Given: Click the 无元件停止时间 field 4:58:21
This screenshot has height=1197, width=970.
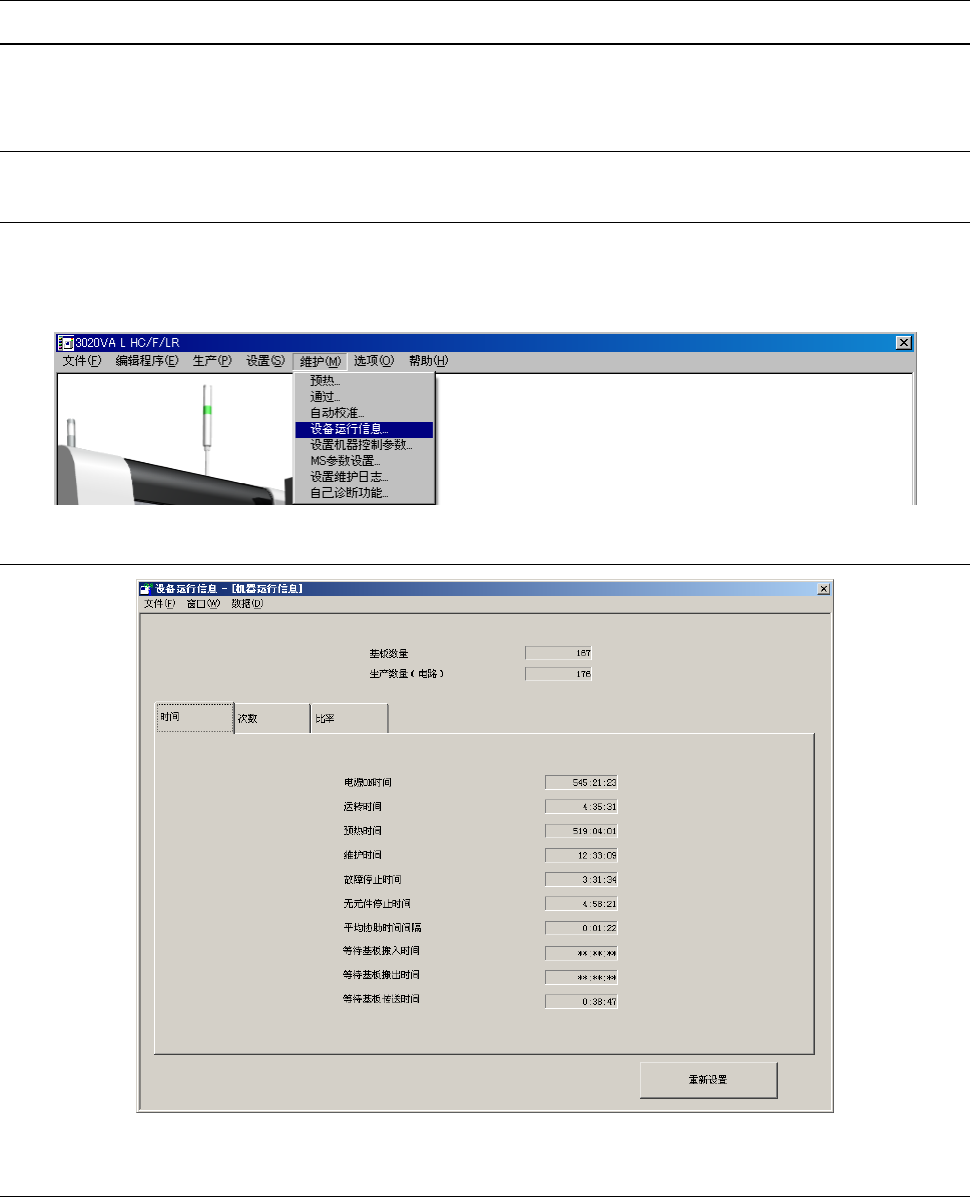Looking at the screenshot, I should (x=582, y=904).
